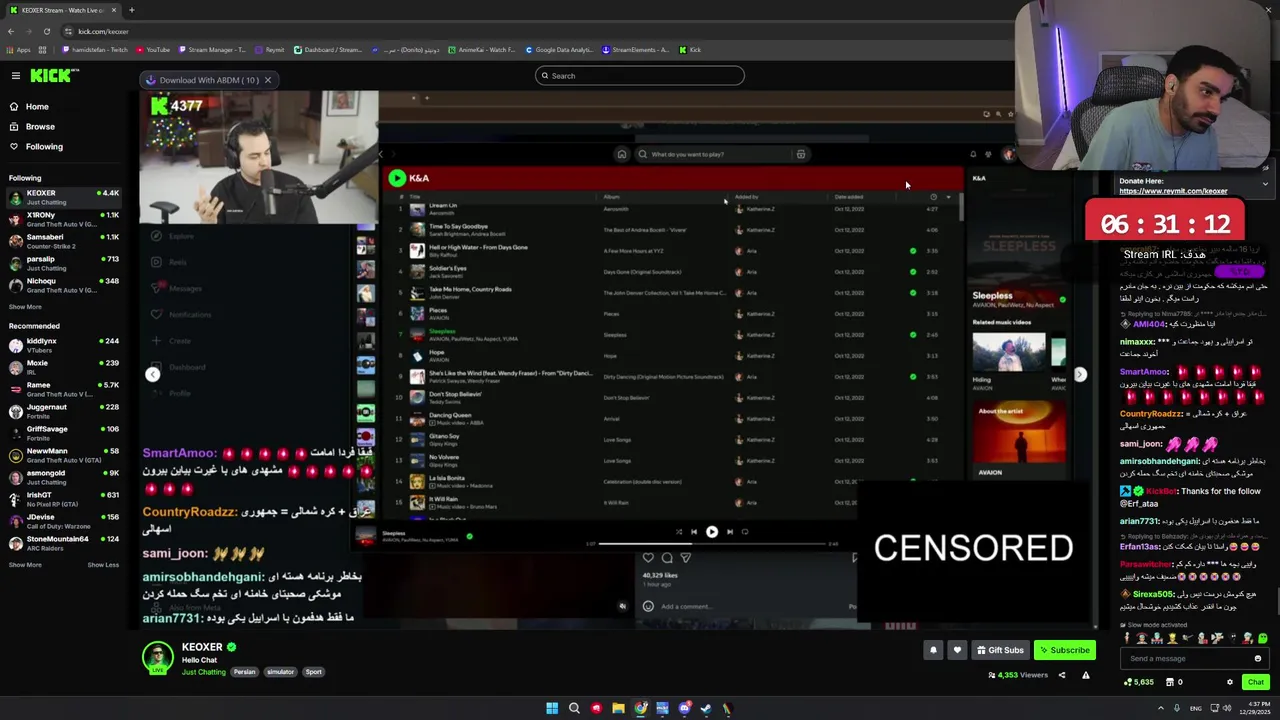Click the 5,635 channel points balance
The height and width of the screenshot is (720, 1280).
pos(1139,682)
